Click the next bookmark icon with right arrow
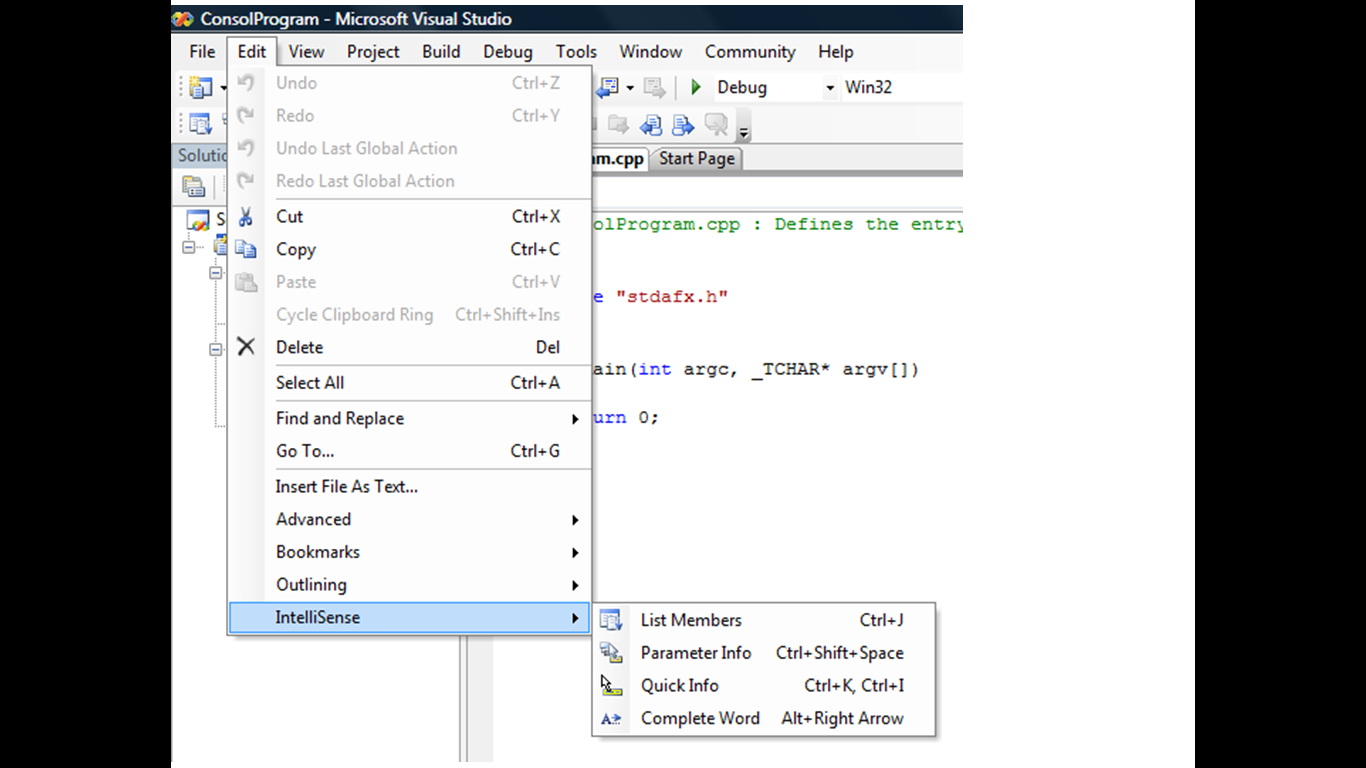The height and width of the screenshot is (768, 1366). coord(683,124)
